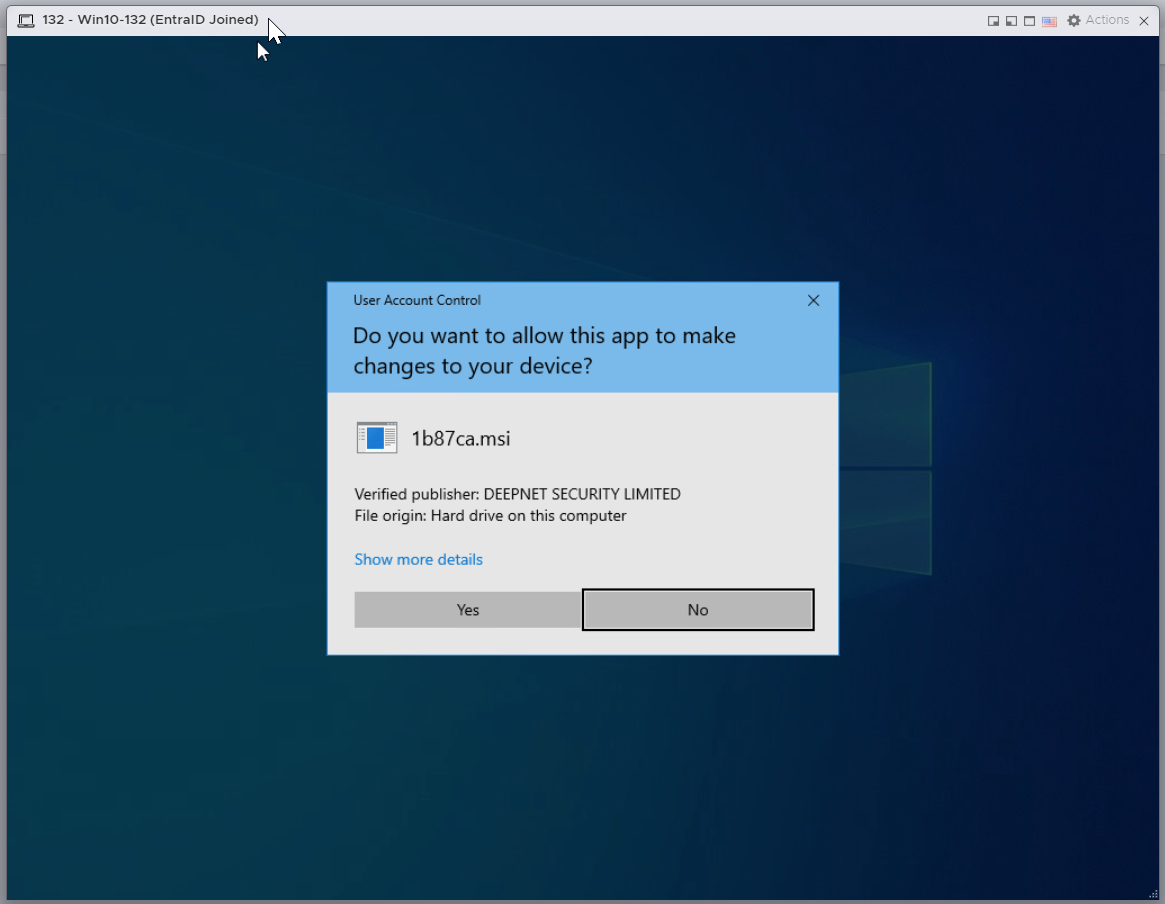1165x904 pixels.
Task: Click the Verified publisher DEEPNET SECURITY LIMITED text
Action: (x=517, y=494)
